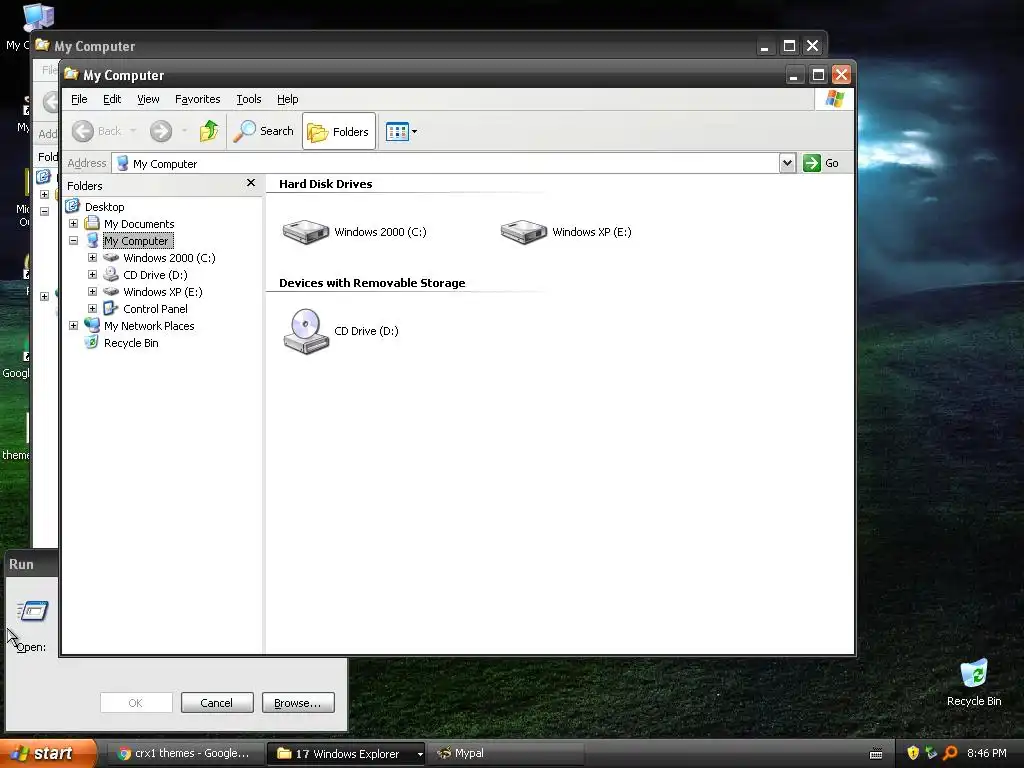Screen dimensions: 1024x768
Task: Open the Favorites menu
Action: 197,99
